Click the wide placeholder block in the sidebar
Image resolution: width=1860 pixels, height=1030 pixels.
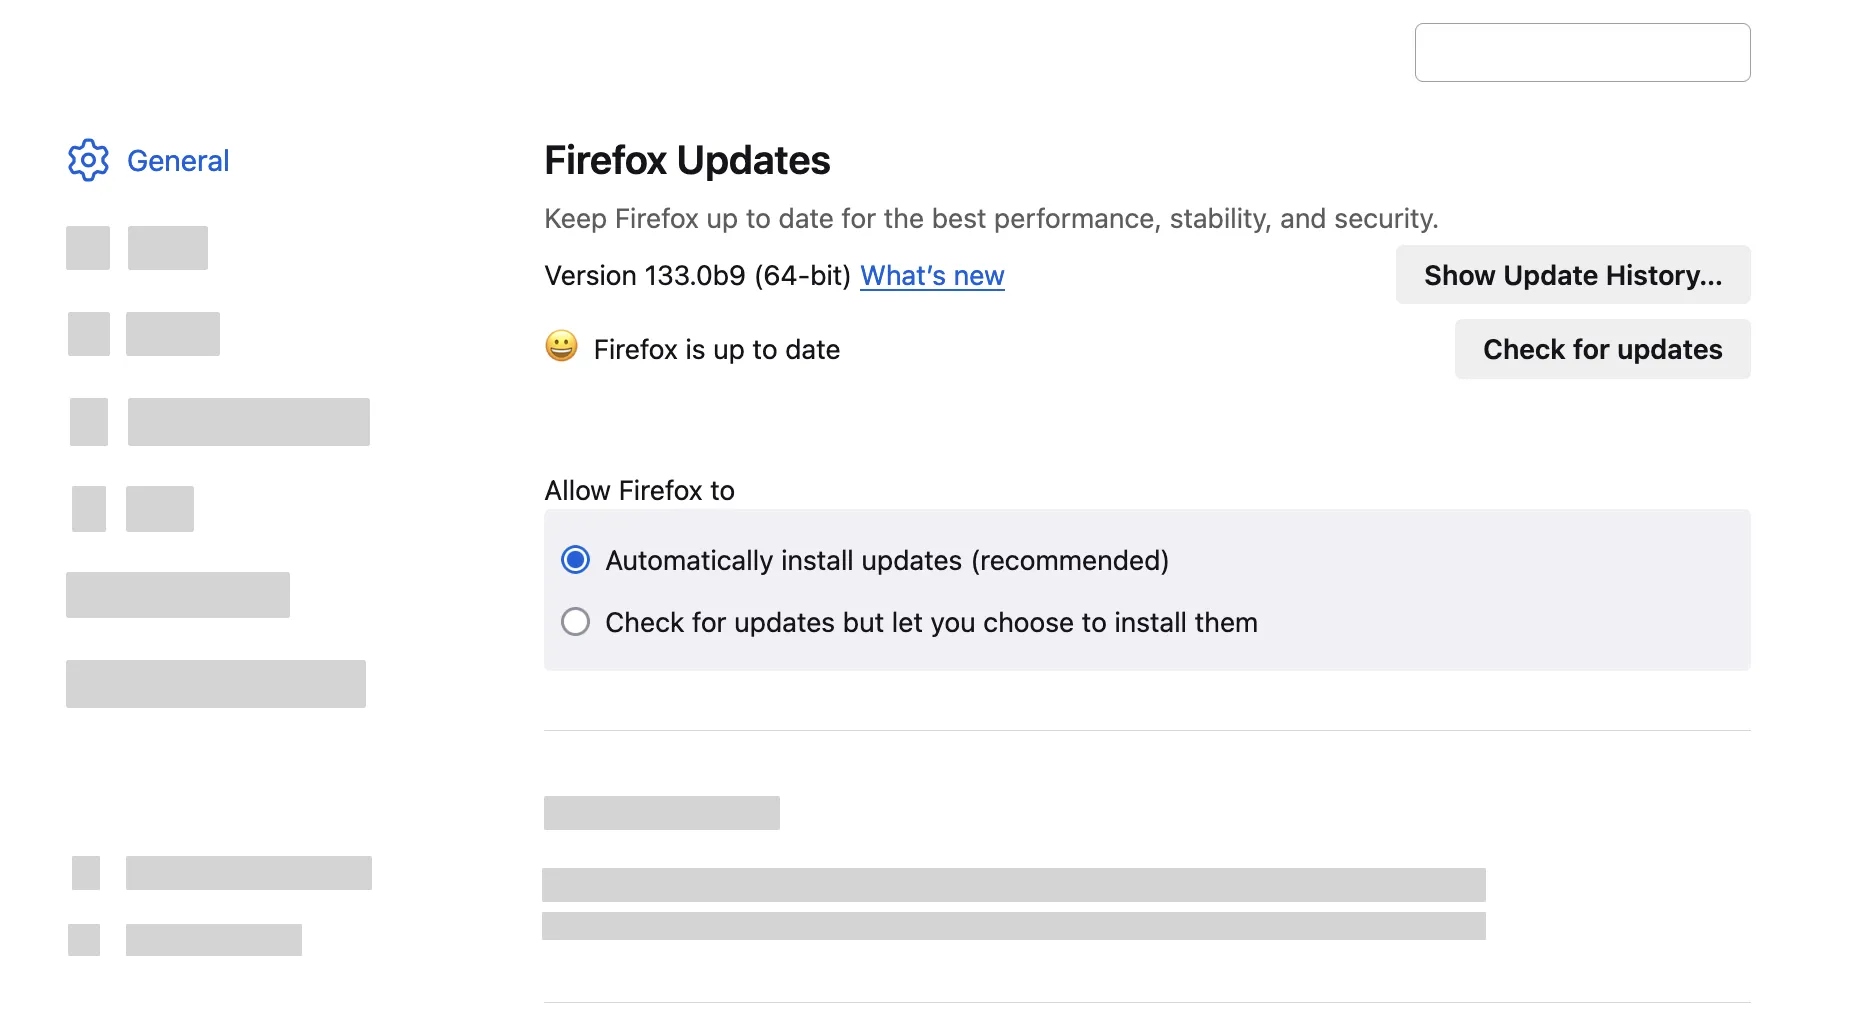click(x=215, y=684)
